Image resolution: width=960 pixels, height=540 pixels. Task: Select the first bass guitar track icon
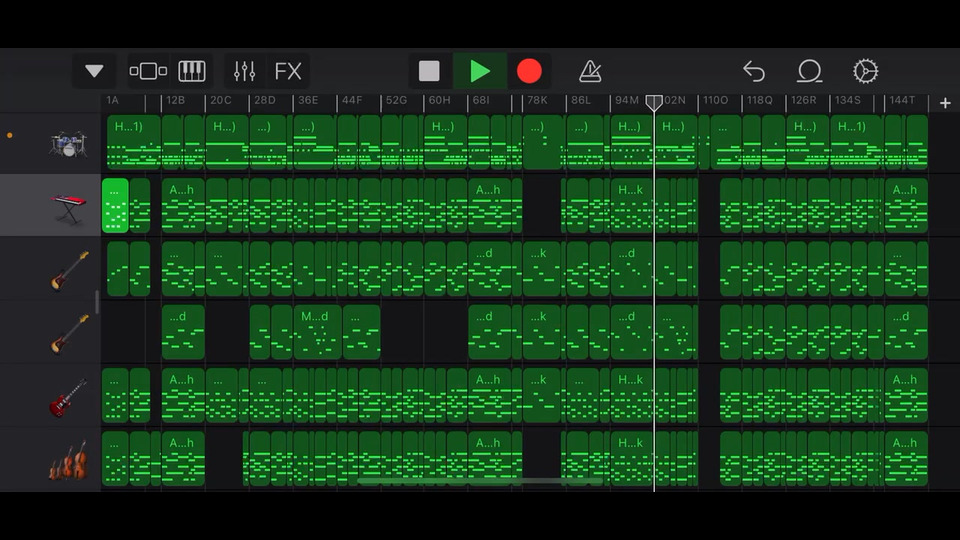coord(69,270)
